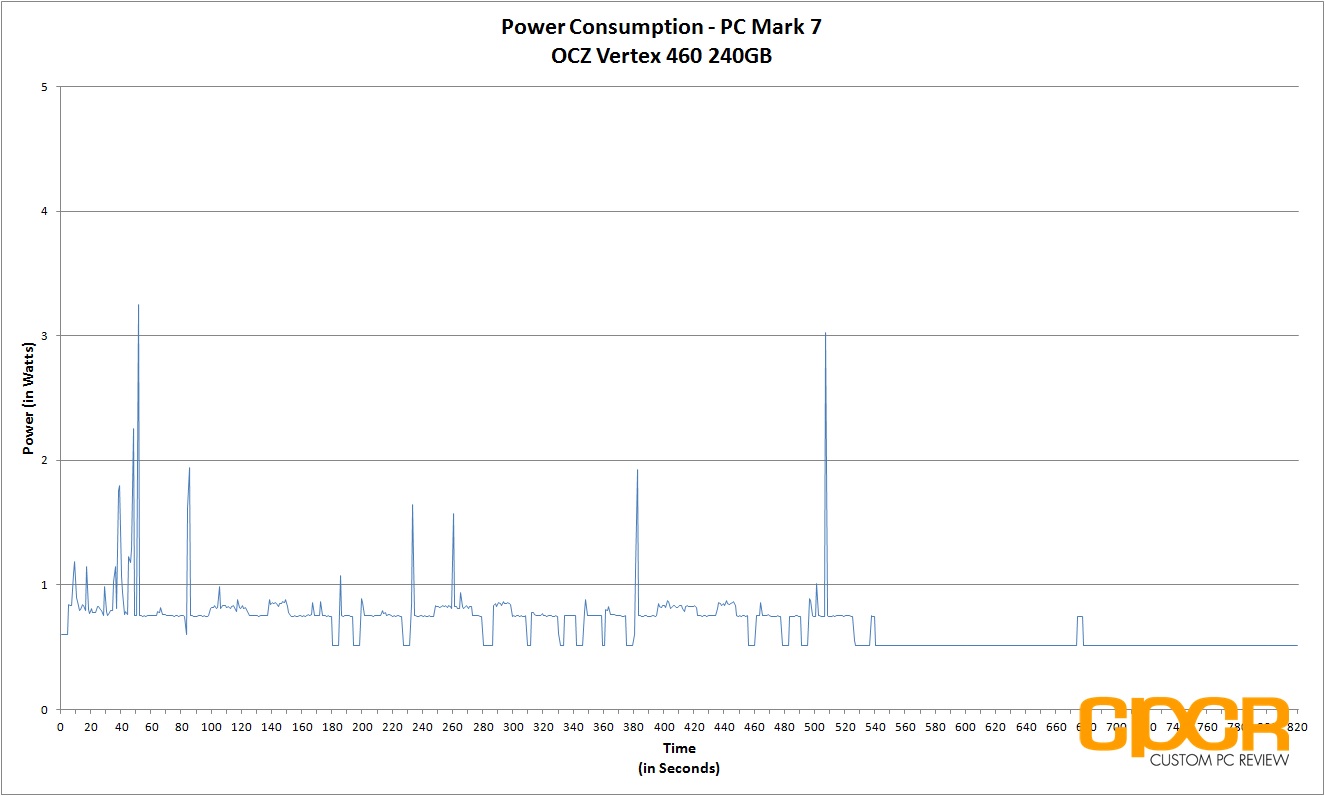Click the '260' tick label on the time axis
1325x796 pixels.
[x=452, y=727]
